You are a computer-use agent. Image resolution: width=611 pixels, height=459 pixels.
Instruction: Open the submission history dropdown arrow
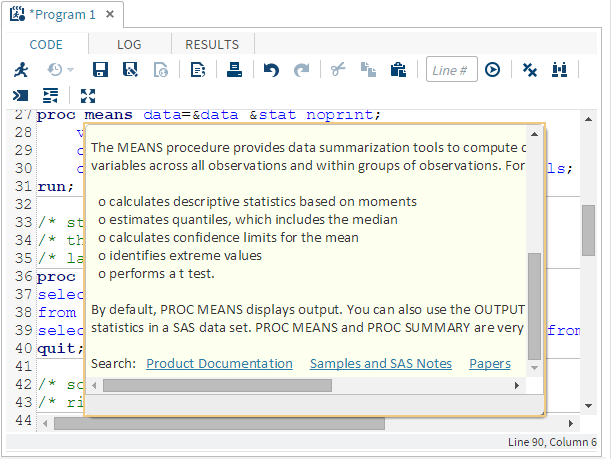tap(70, 70)
